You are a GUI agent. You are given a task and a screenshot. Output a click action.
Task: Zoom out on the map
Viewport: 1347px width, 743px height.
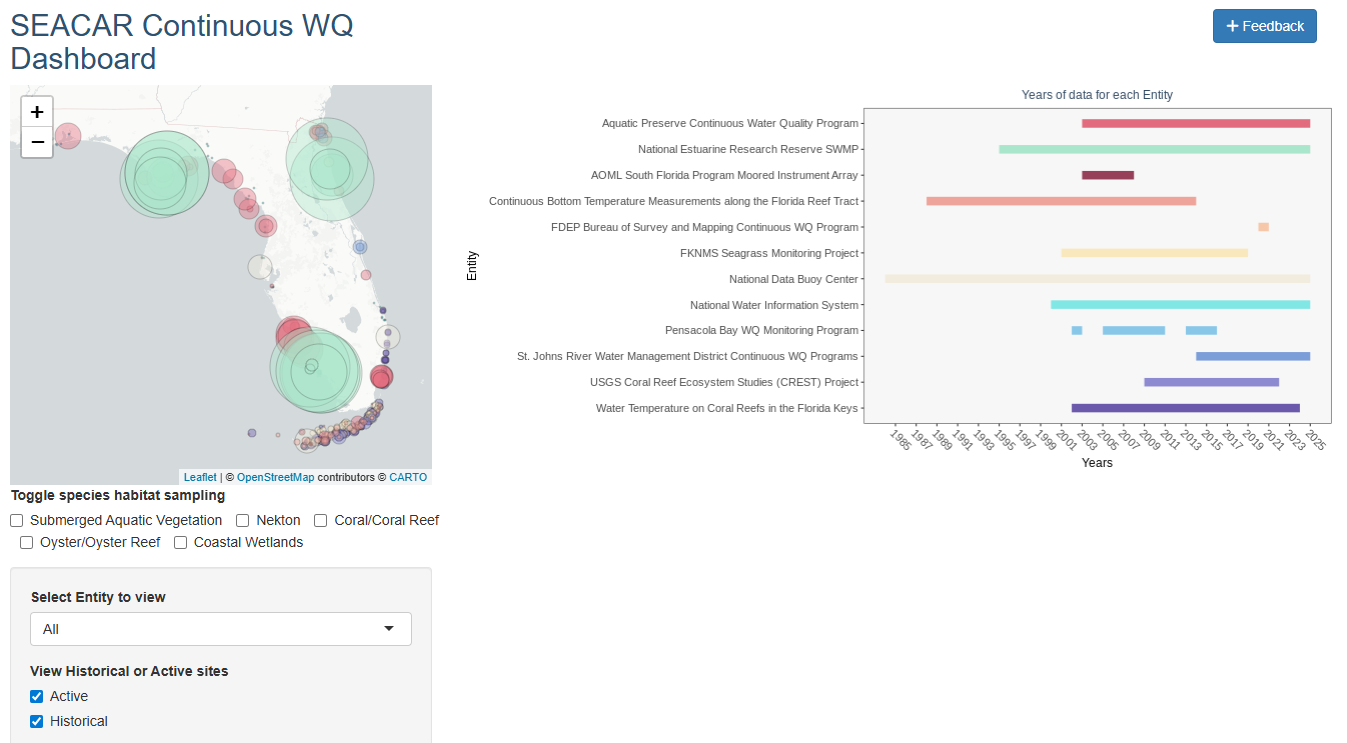37,142
